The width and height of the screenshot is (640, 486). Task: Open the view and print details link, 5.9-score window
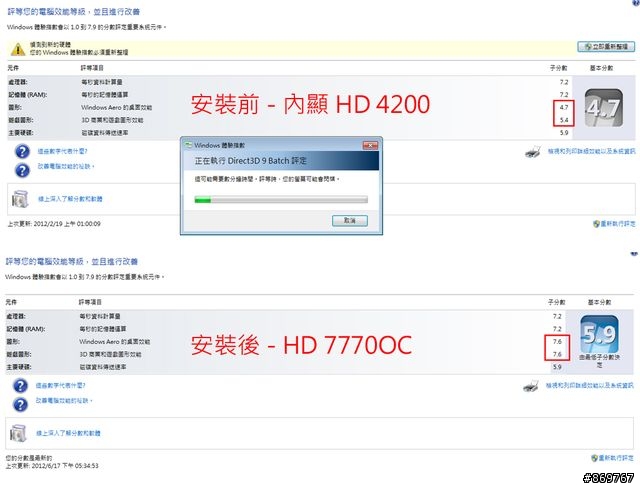tap(589, 386)
